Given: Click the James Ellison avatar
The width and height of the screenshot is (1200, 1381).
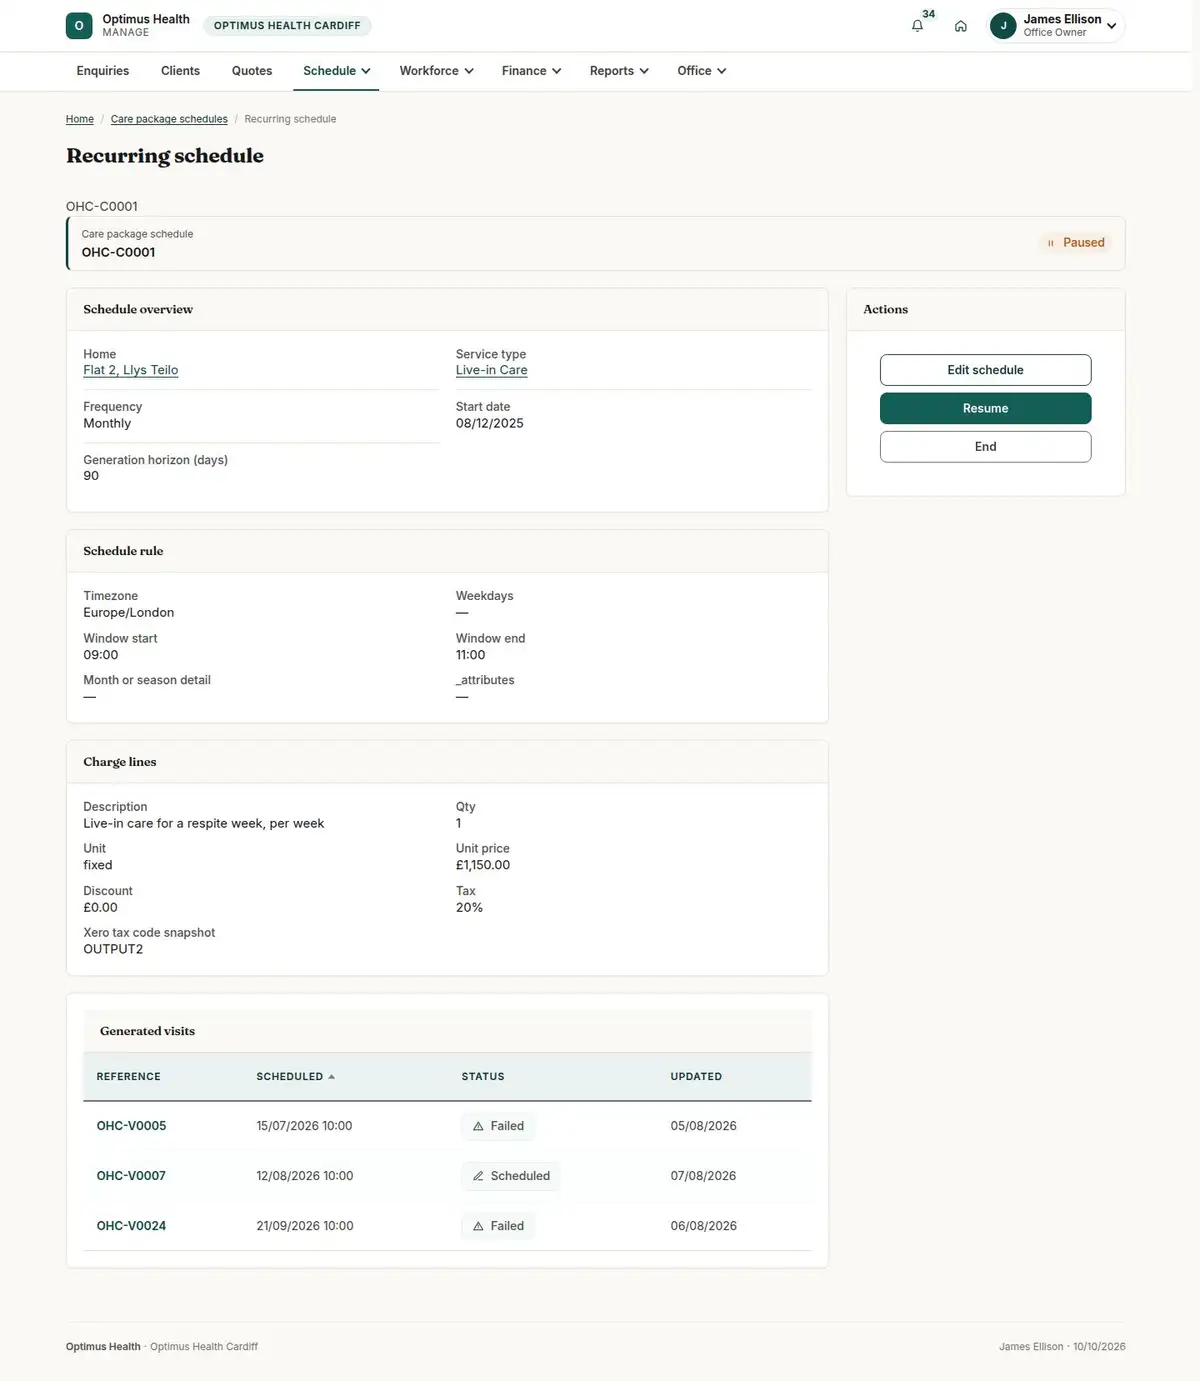Looking at the screenshot, I should [1003, 26].
